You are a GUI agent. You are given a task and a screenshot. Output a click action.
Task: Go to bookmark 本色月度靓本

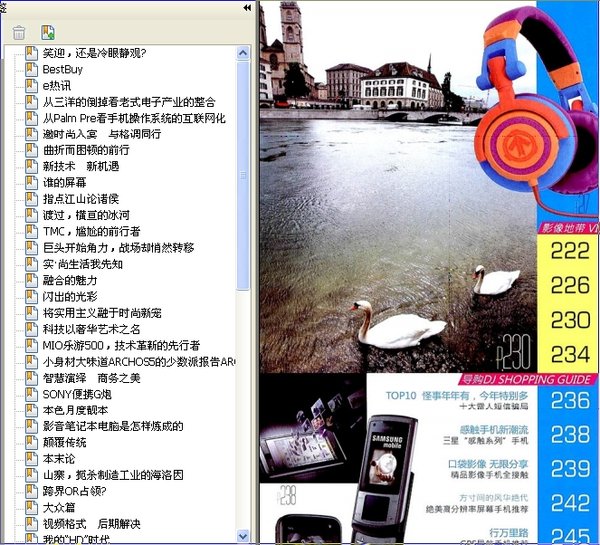coord(75,410)
